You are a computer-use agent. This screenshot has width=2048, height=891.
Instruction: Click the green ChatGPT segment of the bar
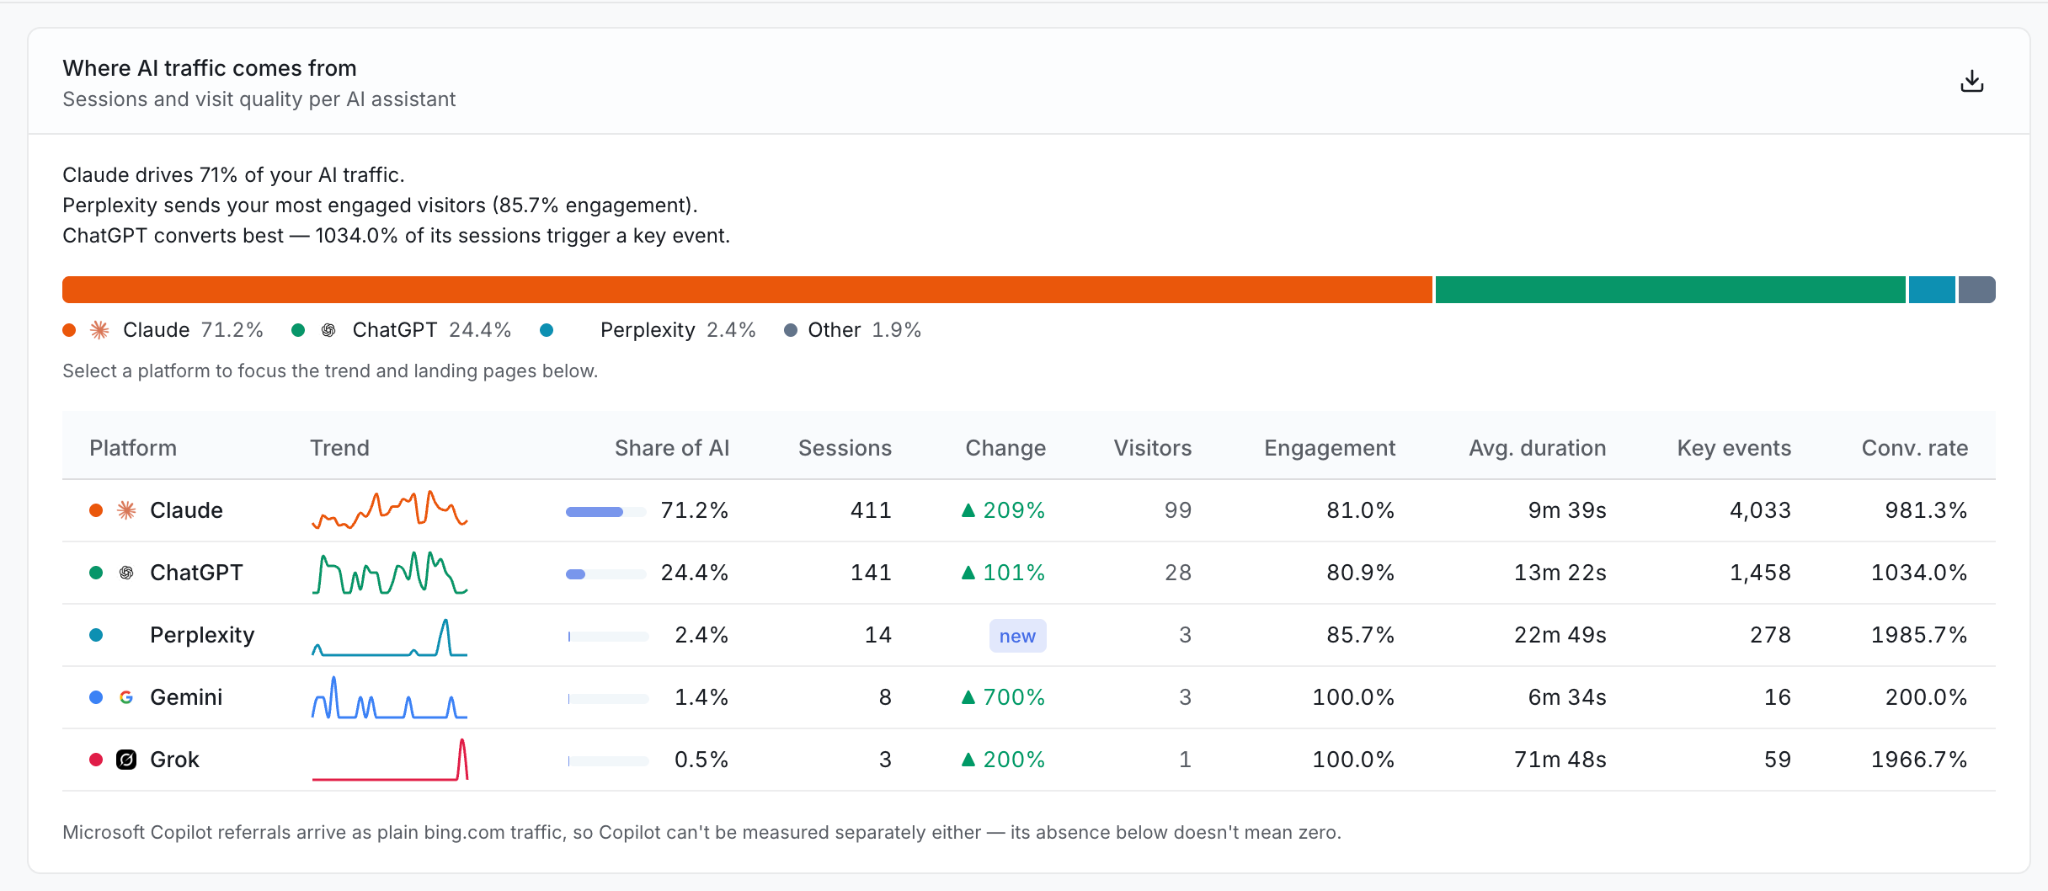(x=1670, y=290)
